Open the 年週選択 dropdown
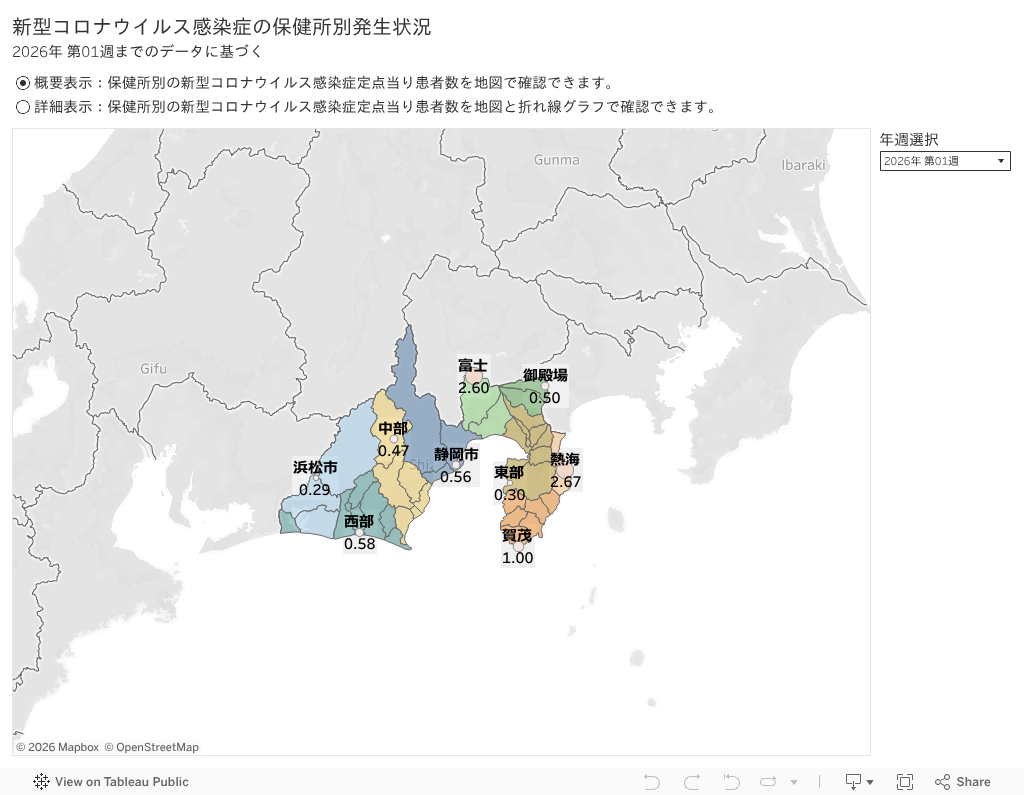Image resolution: width=1024 pixels, height=795 pixels. pyautogui.click(x=944, y=161)
